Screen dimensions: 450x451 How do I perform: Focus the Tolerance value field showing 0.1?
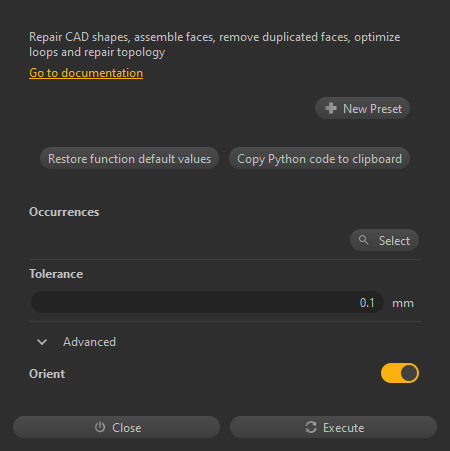207,302
